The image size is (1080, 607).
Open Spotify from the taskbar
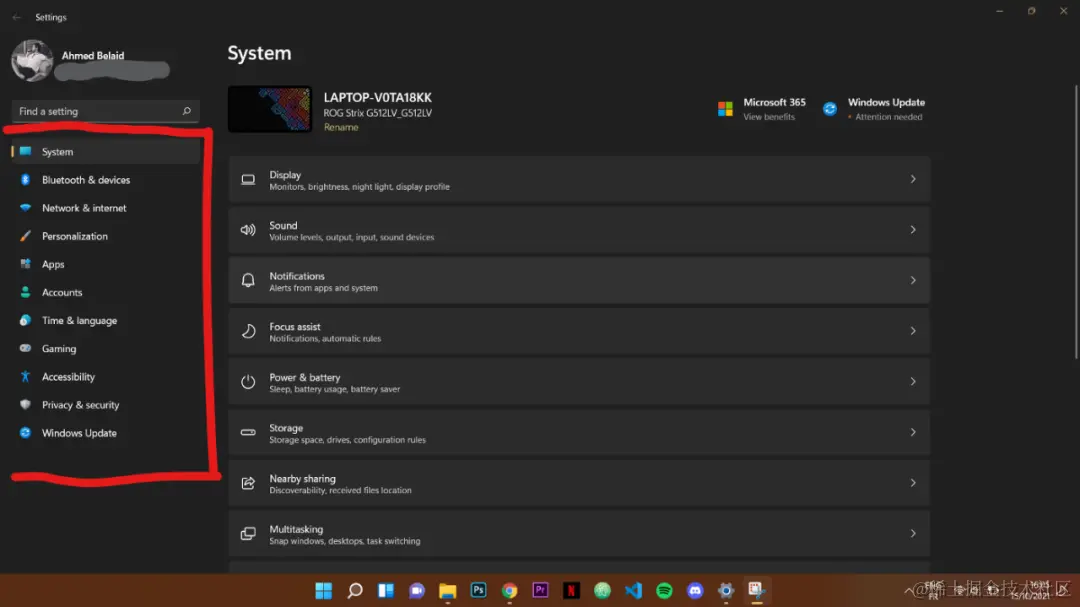[665, 590]
